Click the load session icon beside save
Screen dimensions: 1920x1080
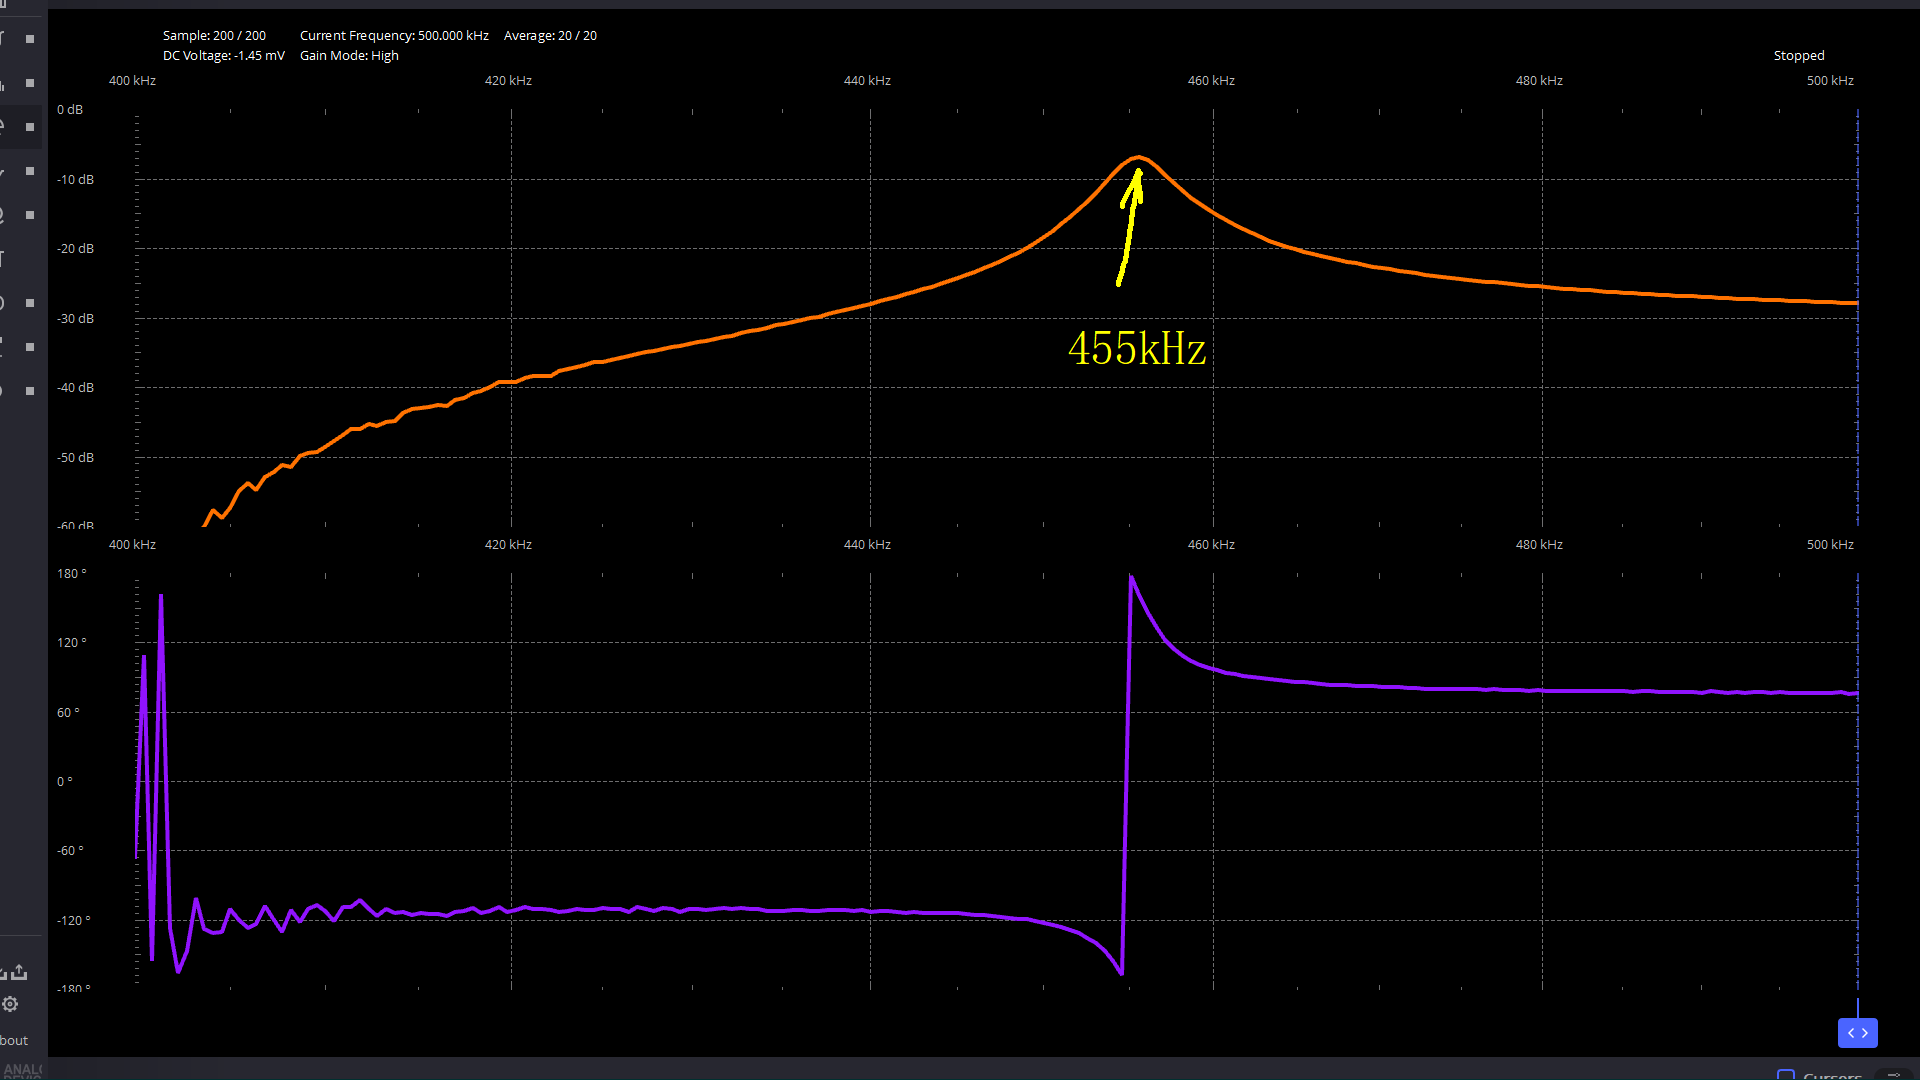3,973
